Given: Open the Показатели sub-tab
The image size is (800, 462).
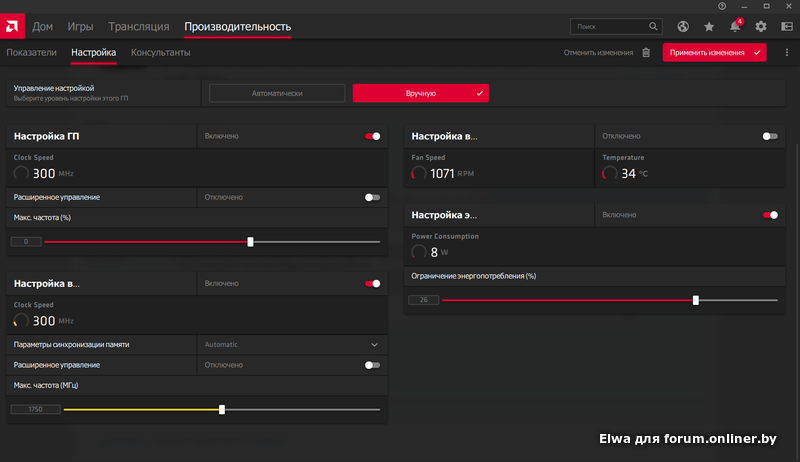Looking at the screenshot, I should click(30, 52).
